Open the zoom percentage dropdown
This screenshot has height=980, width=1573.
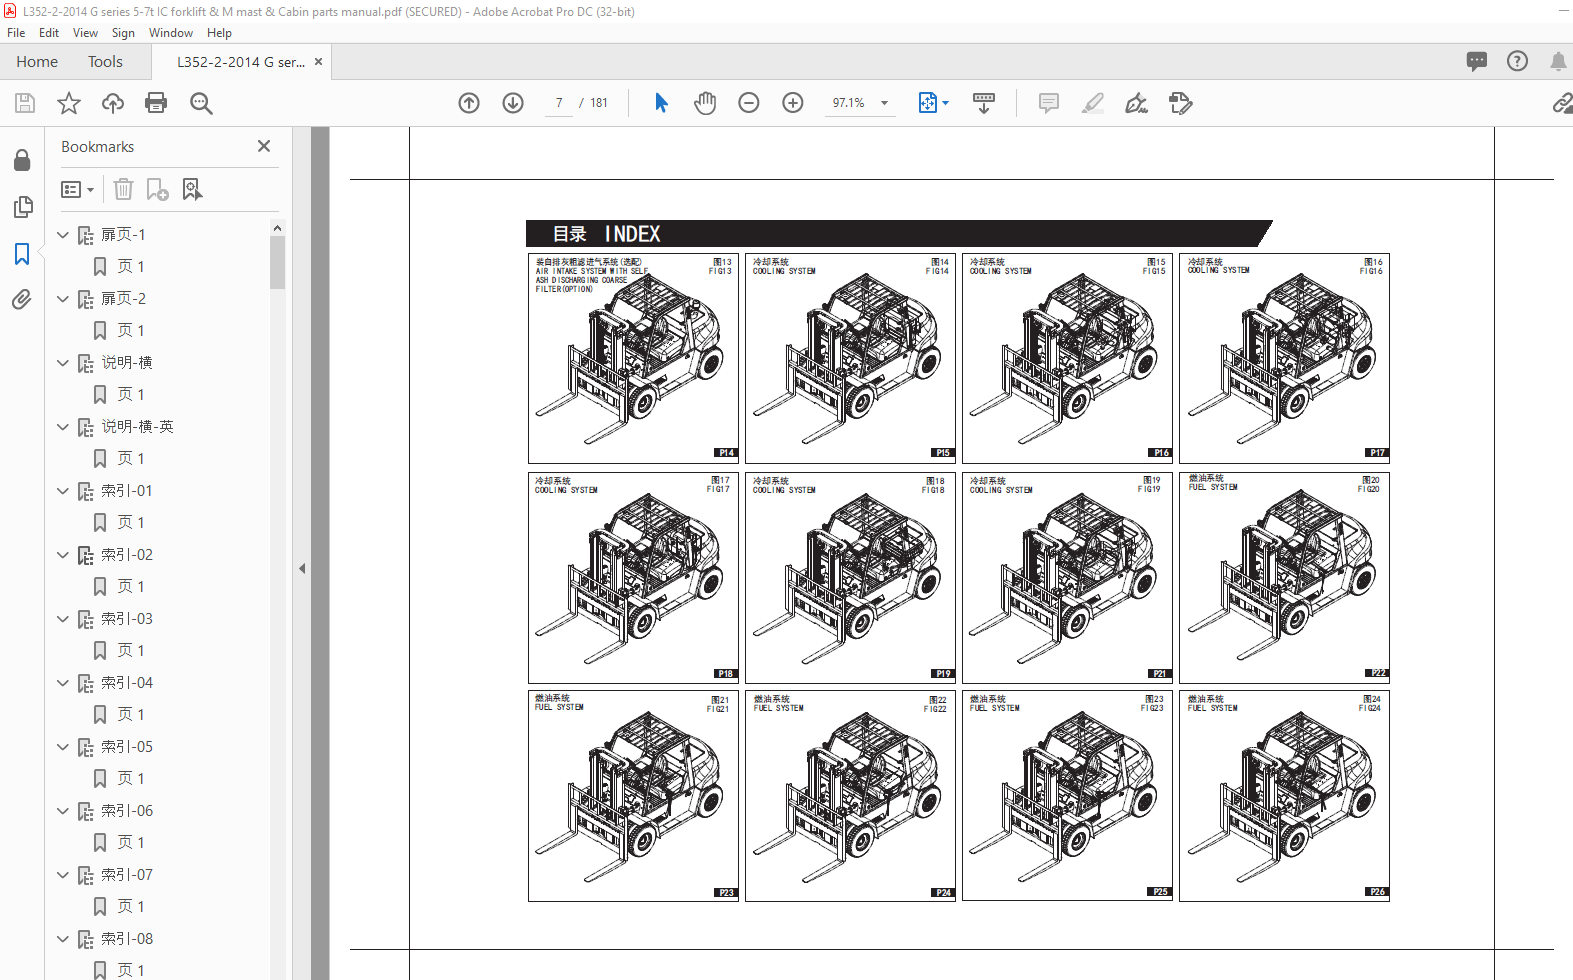pyautogui.click(x=884, y=103)
